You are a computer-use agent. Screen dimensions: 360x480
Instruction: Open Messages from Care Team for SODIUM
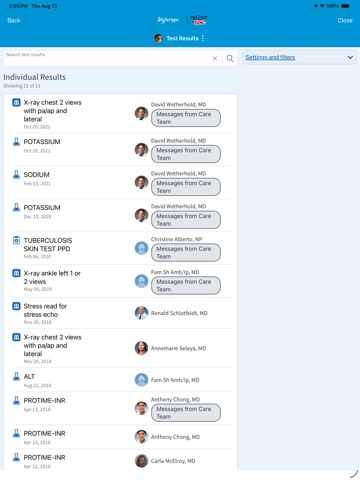pos(186,187)
